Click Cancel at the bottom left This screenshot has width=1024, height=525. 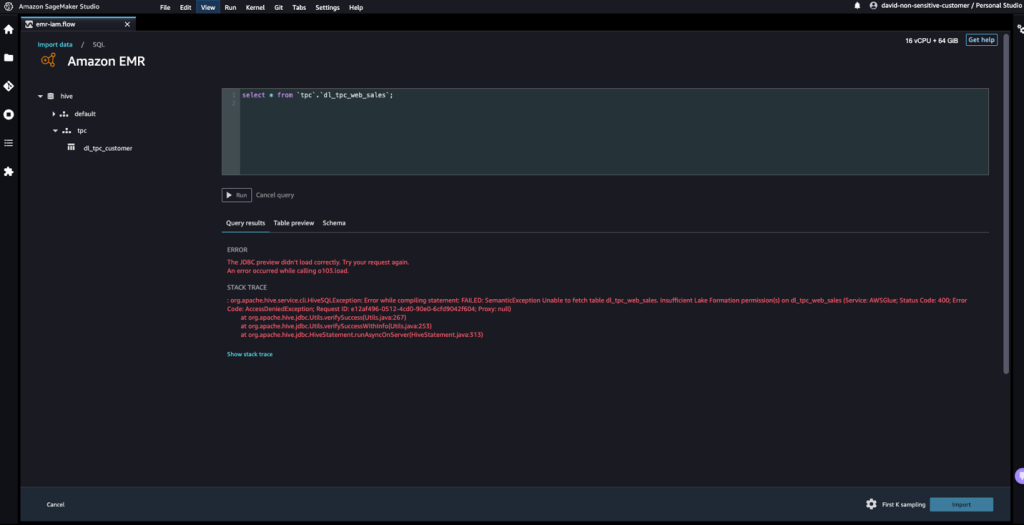tap(56, 505)
